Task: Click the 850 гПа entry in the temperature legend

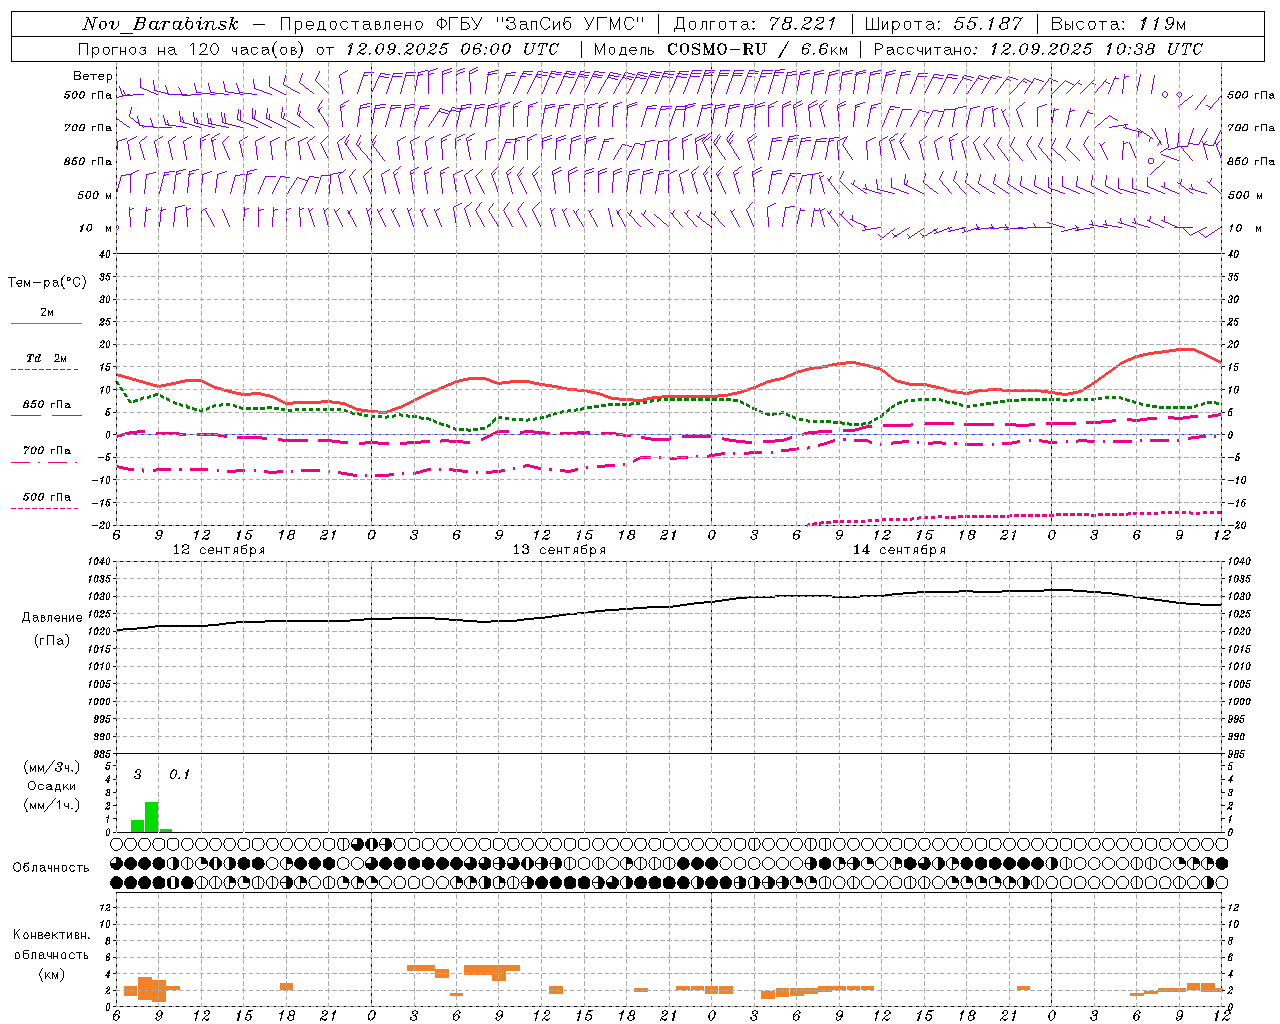Action: tap(47, 405)
